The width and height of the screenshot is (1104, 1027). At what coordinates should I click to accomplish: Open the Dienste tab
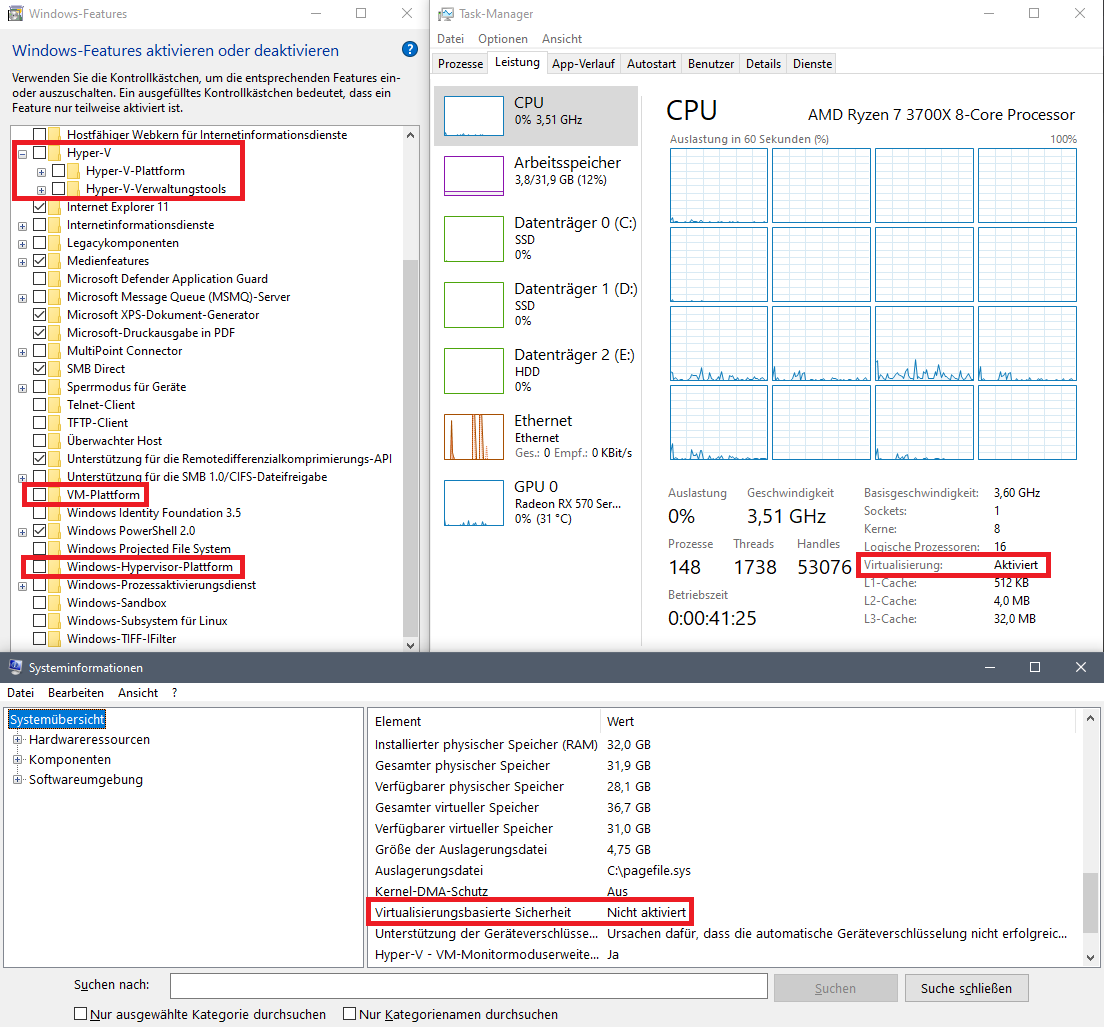tap(813, 64)
